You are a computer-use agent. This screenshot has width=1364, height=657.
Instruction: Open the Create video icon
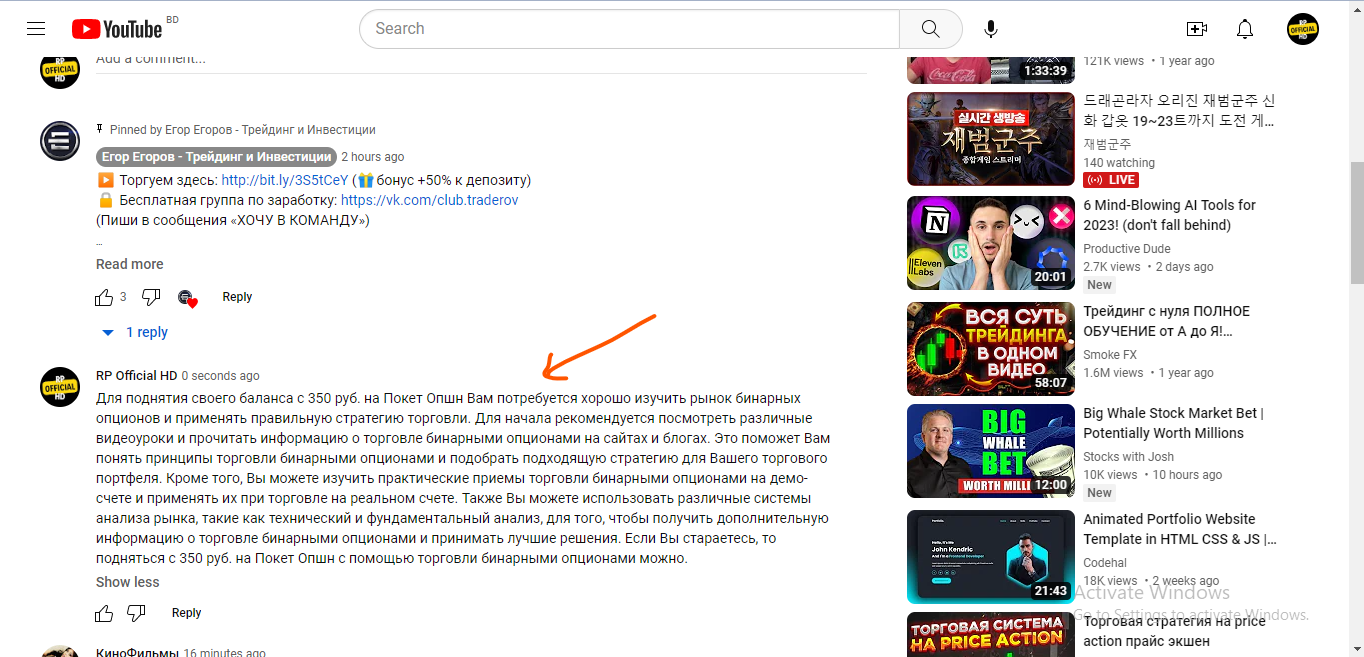pos(1196,29)
